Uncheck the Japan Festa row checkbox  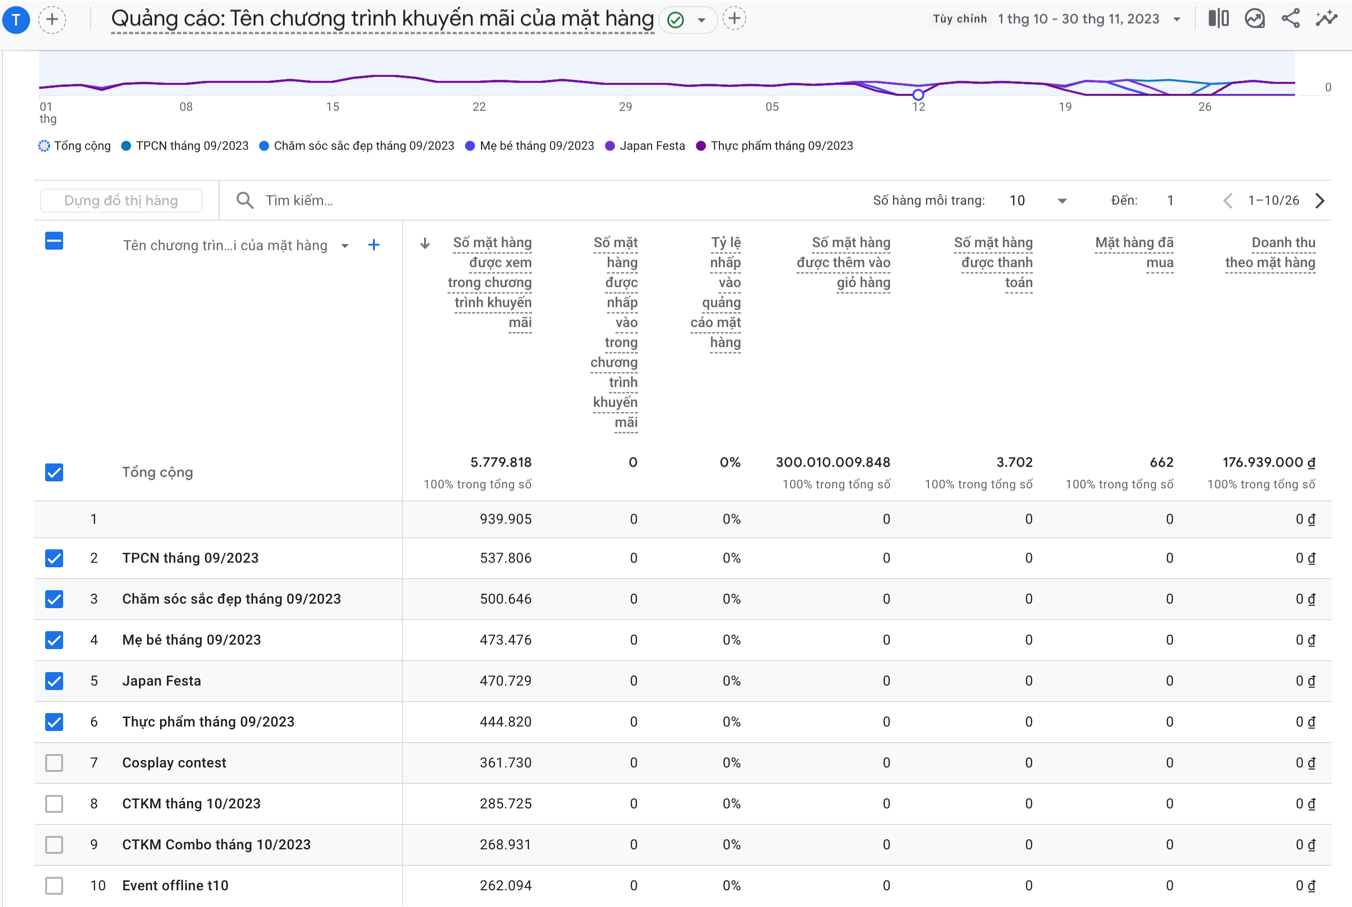(x=54, y=681)
